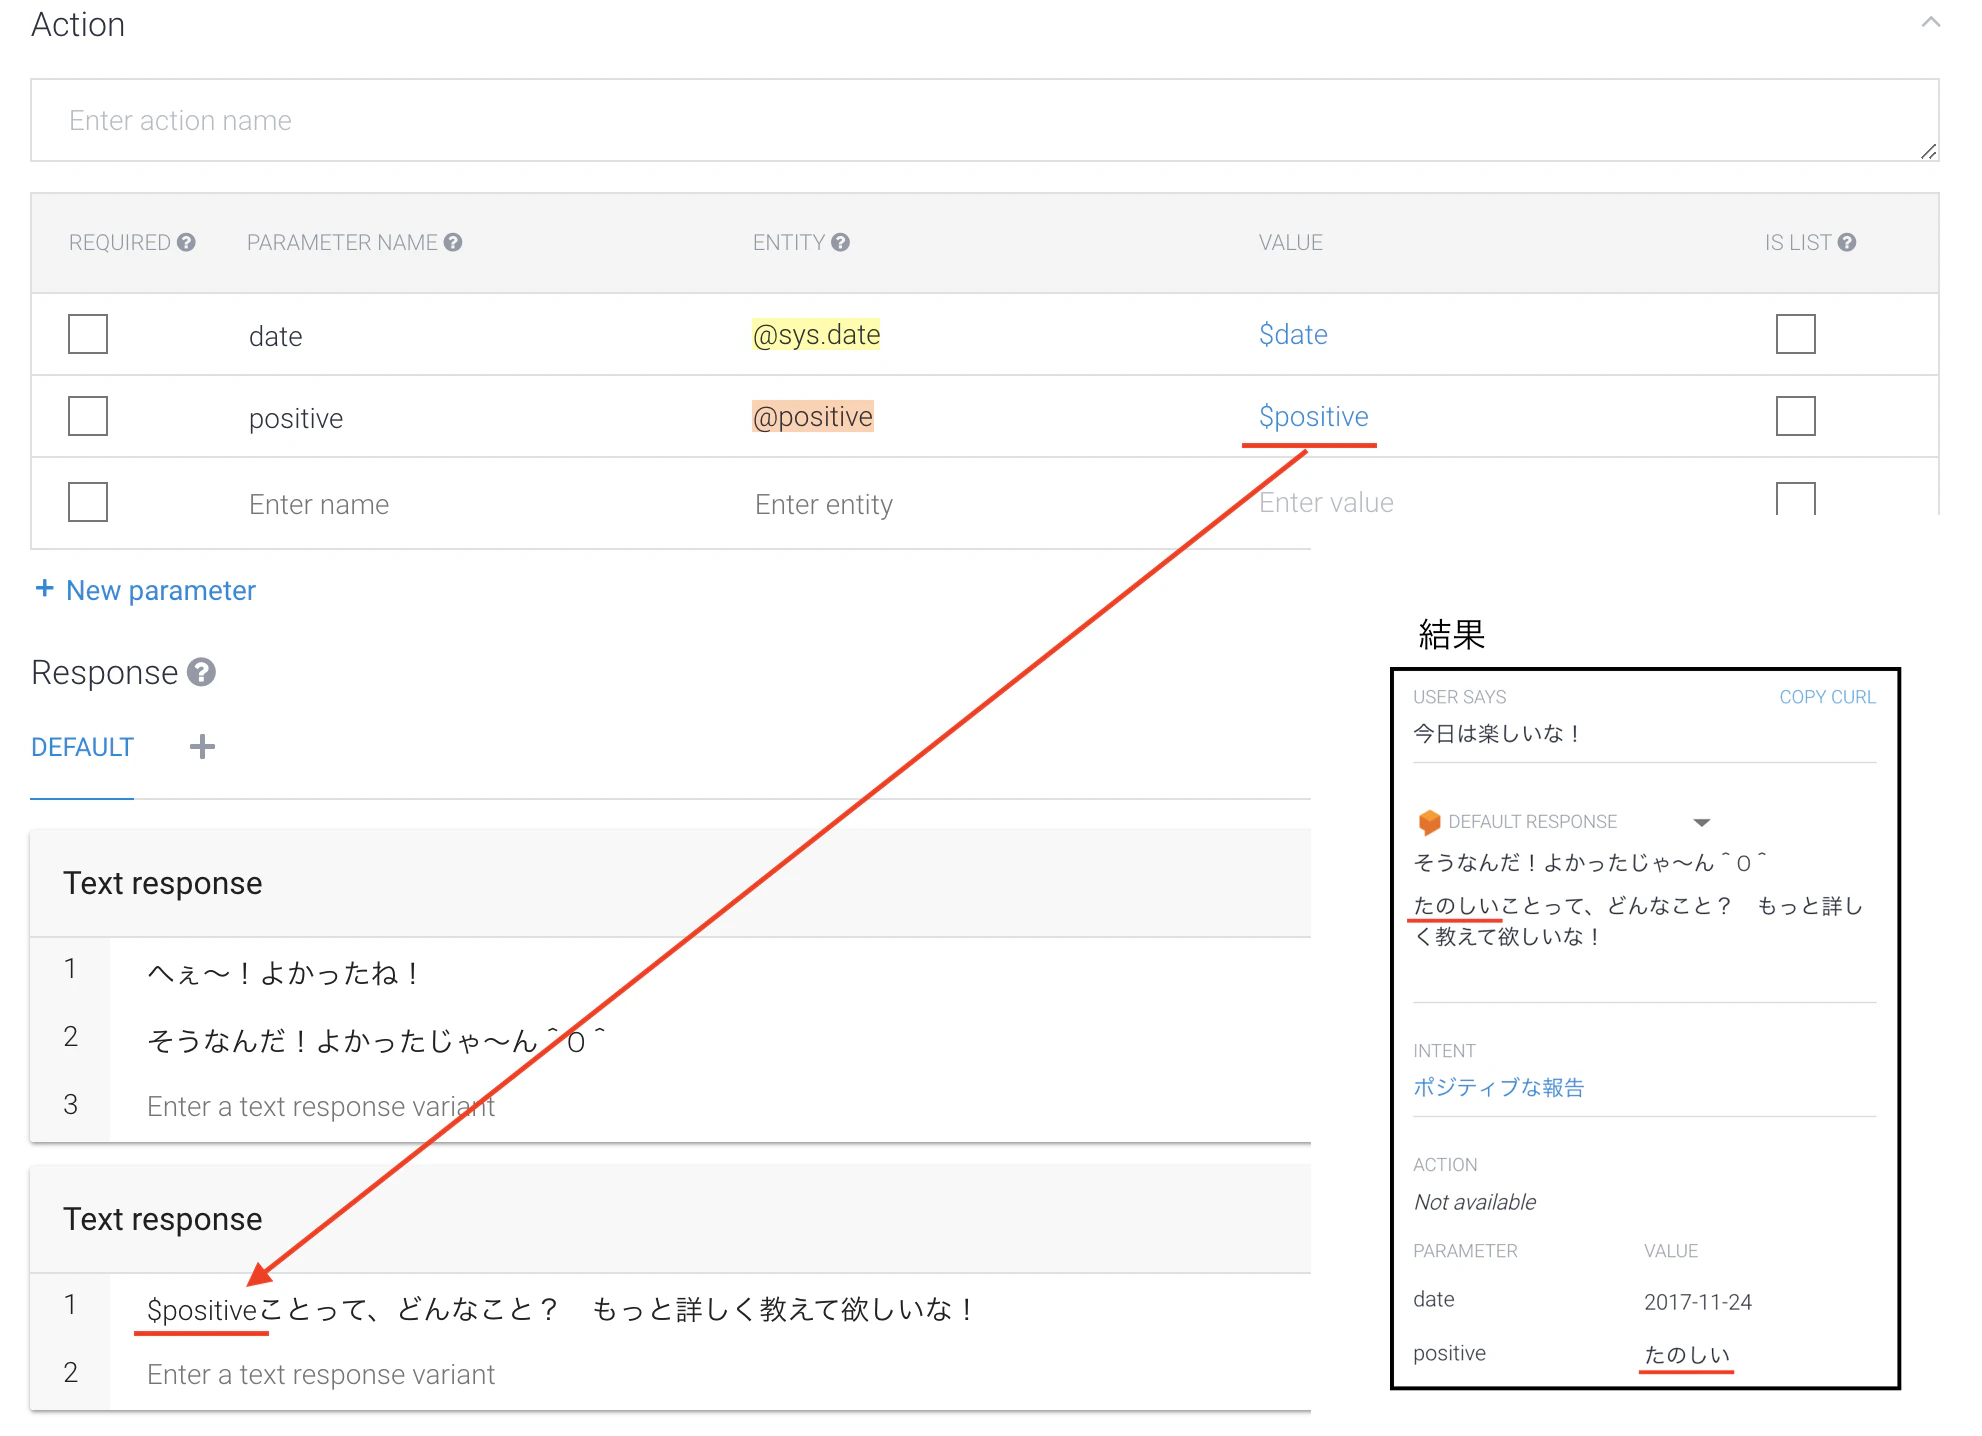Image resolution: width=1982 pixels, height=1436 pixels.
Task: Click the date parameter name cell
Action: point(276,336)
